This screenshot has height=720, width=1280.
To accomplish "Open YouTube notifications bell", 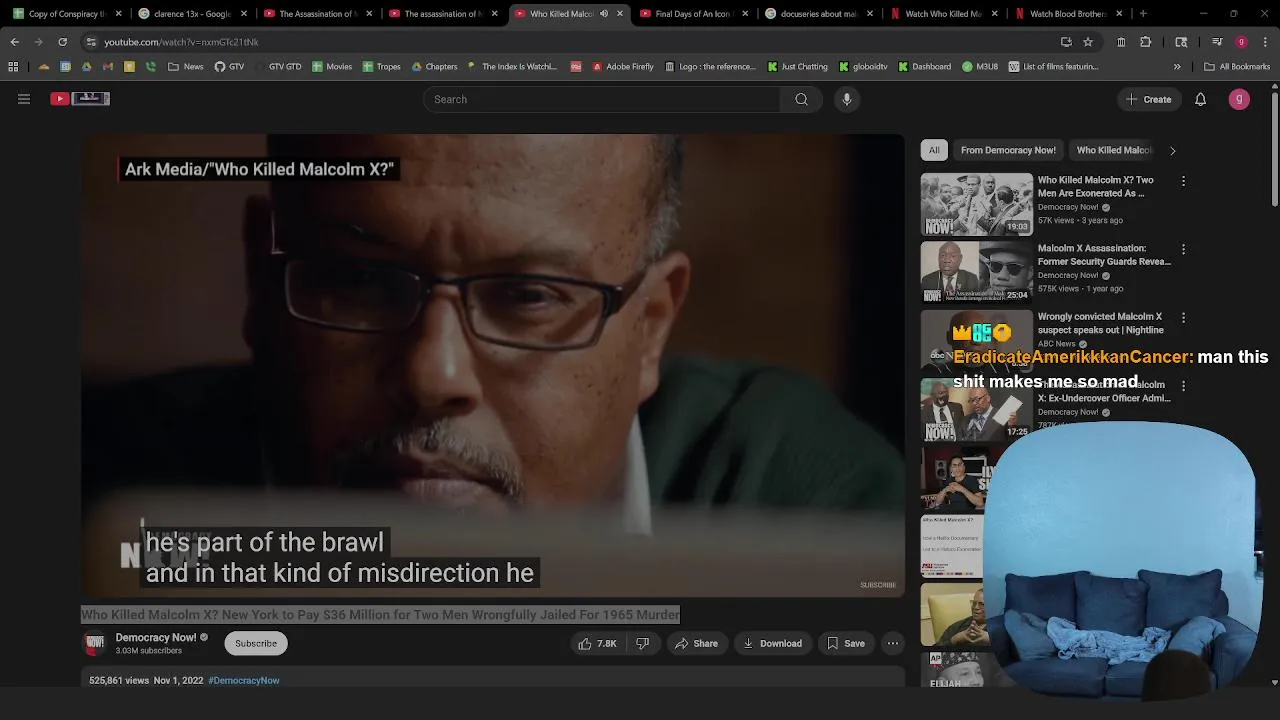I will 1200,99.
